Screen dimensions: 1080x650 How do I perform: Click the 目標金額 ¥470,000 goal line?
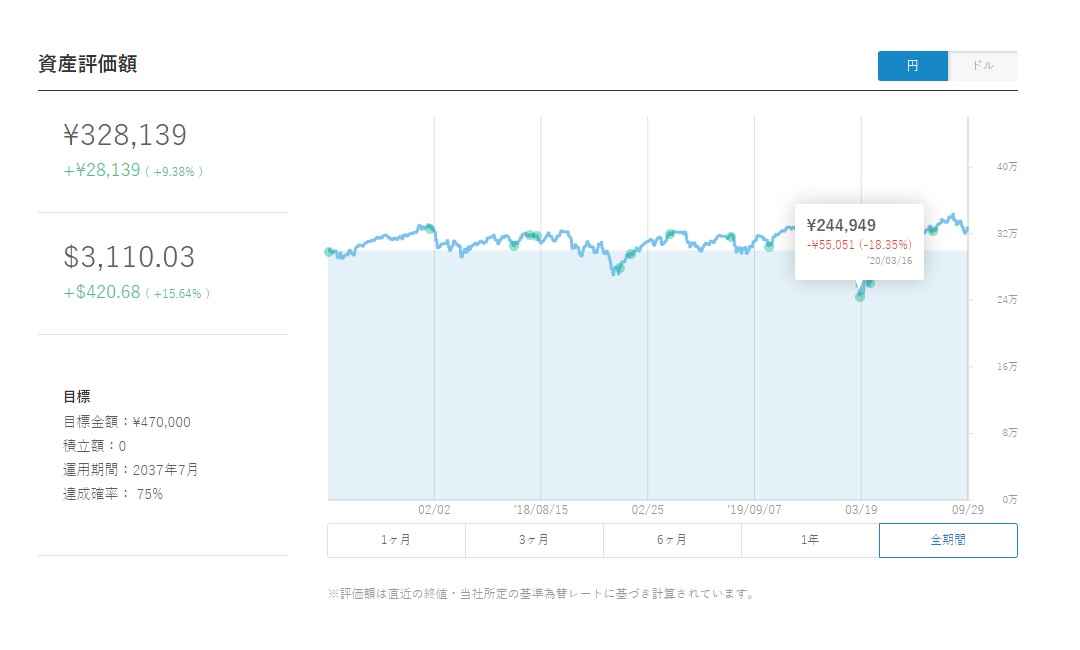[x=126, y=422]
